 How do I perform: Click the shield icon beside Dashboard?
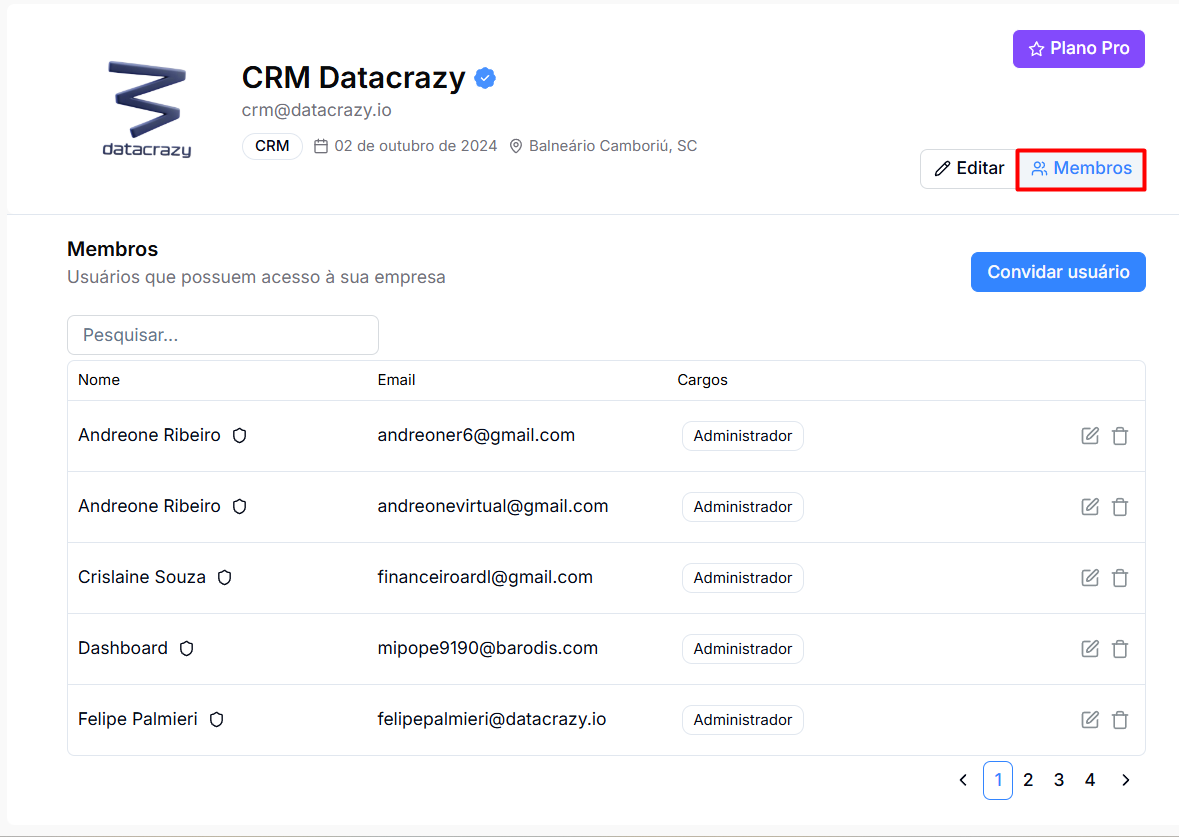click(x=186, y=648)
